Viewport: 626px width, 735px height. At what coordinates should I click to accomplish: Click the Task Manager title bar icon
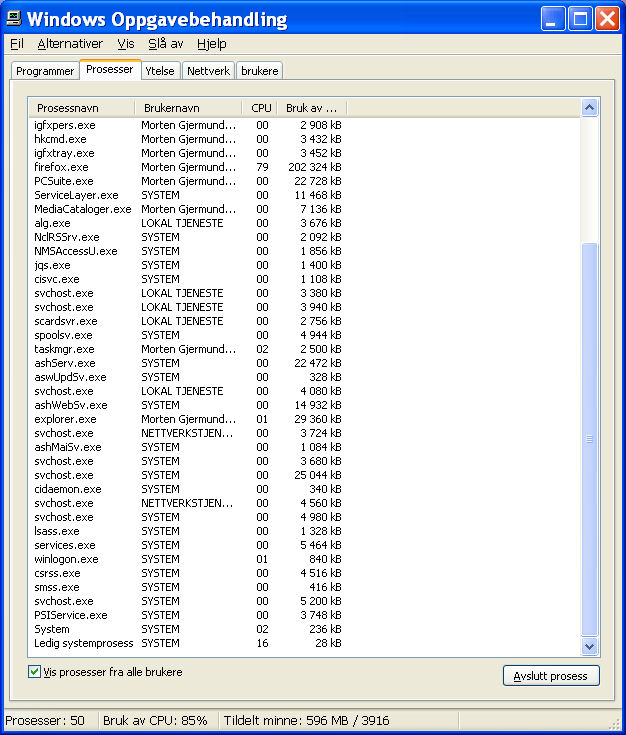[x=14, y=18]
